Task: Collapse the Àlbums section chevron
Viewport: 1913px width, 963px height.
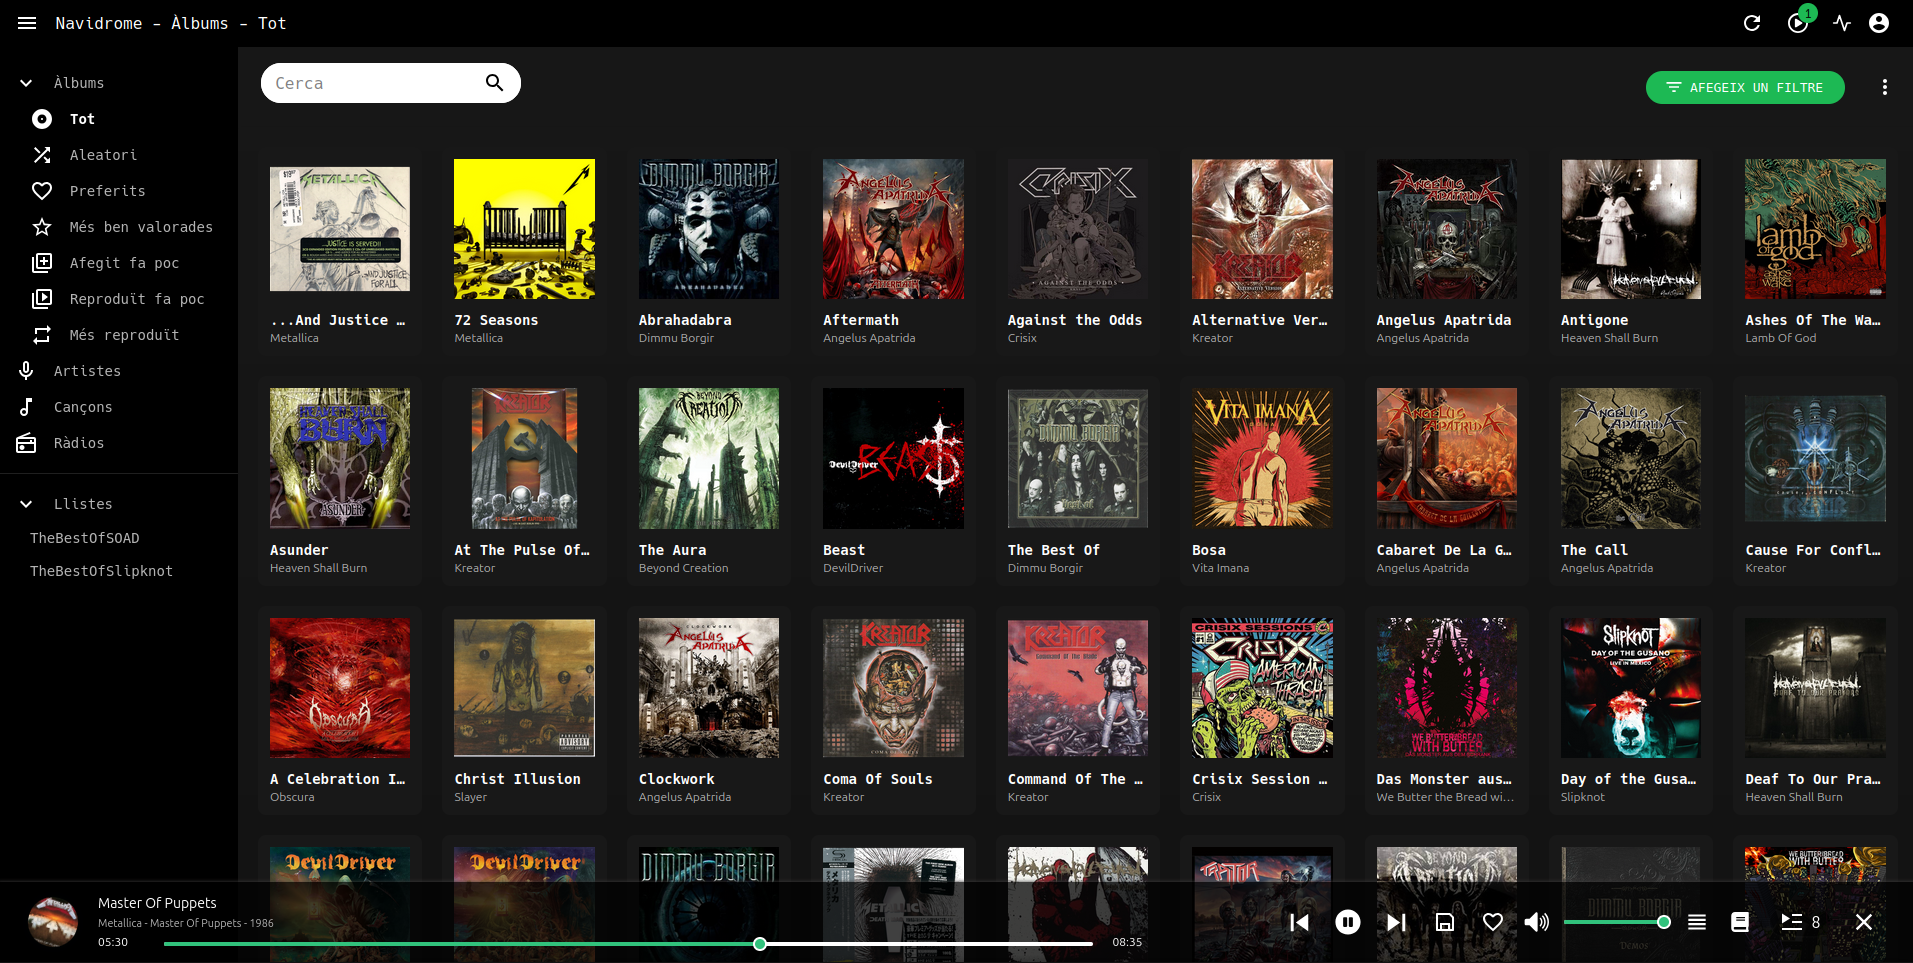Action: (26, 83)
